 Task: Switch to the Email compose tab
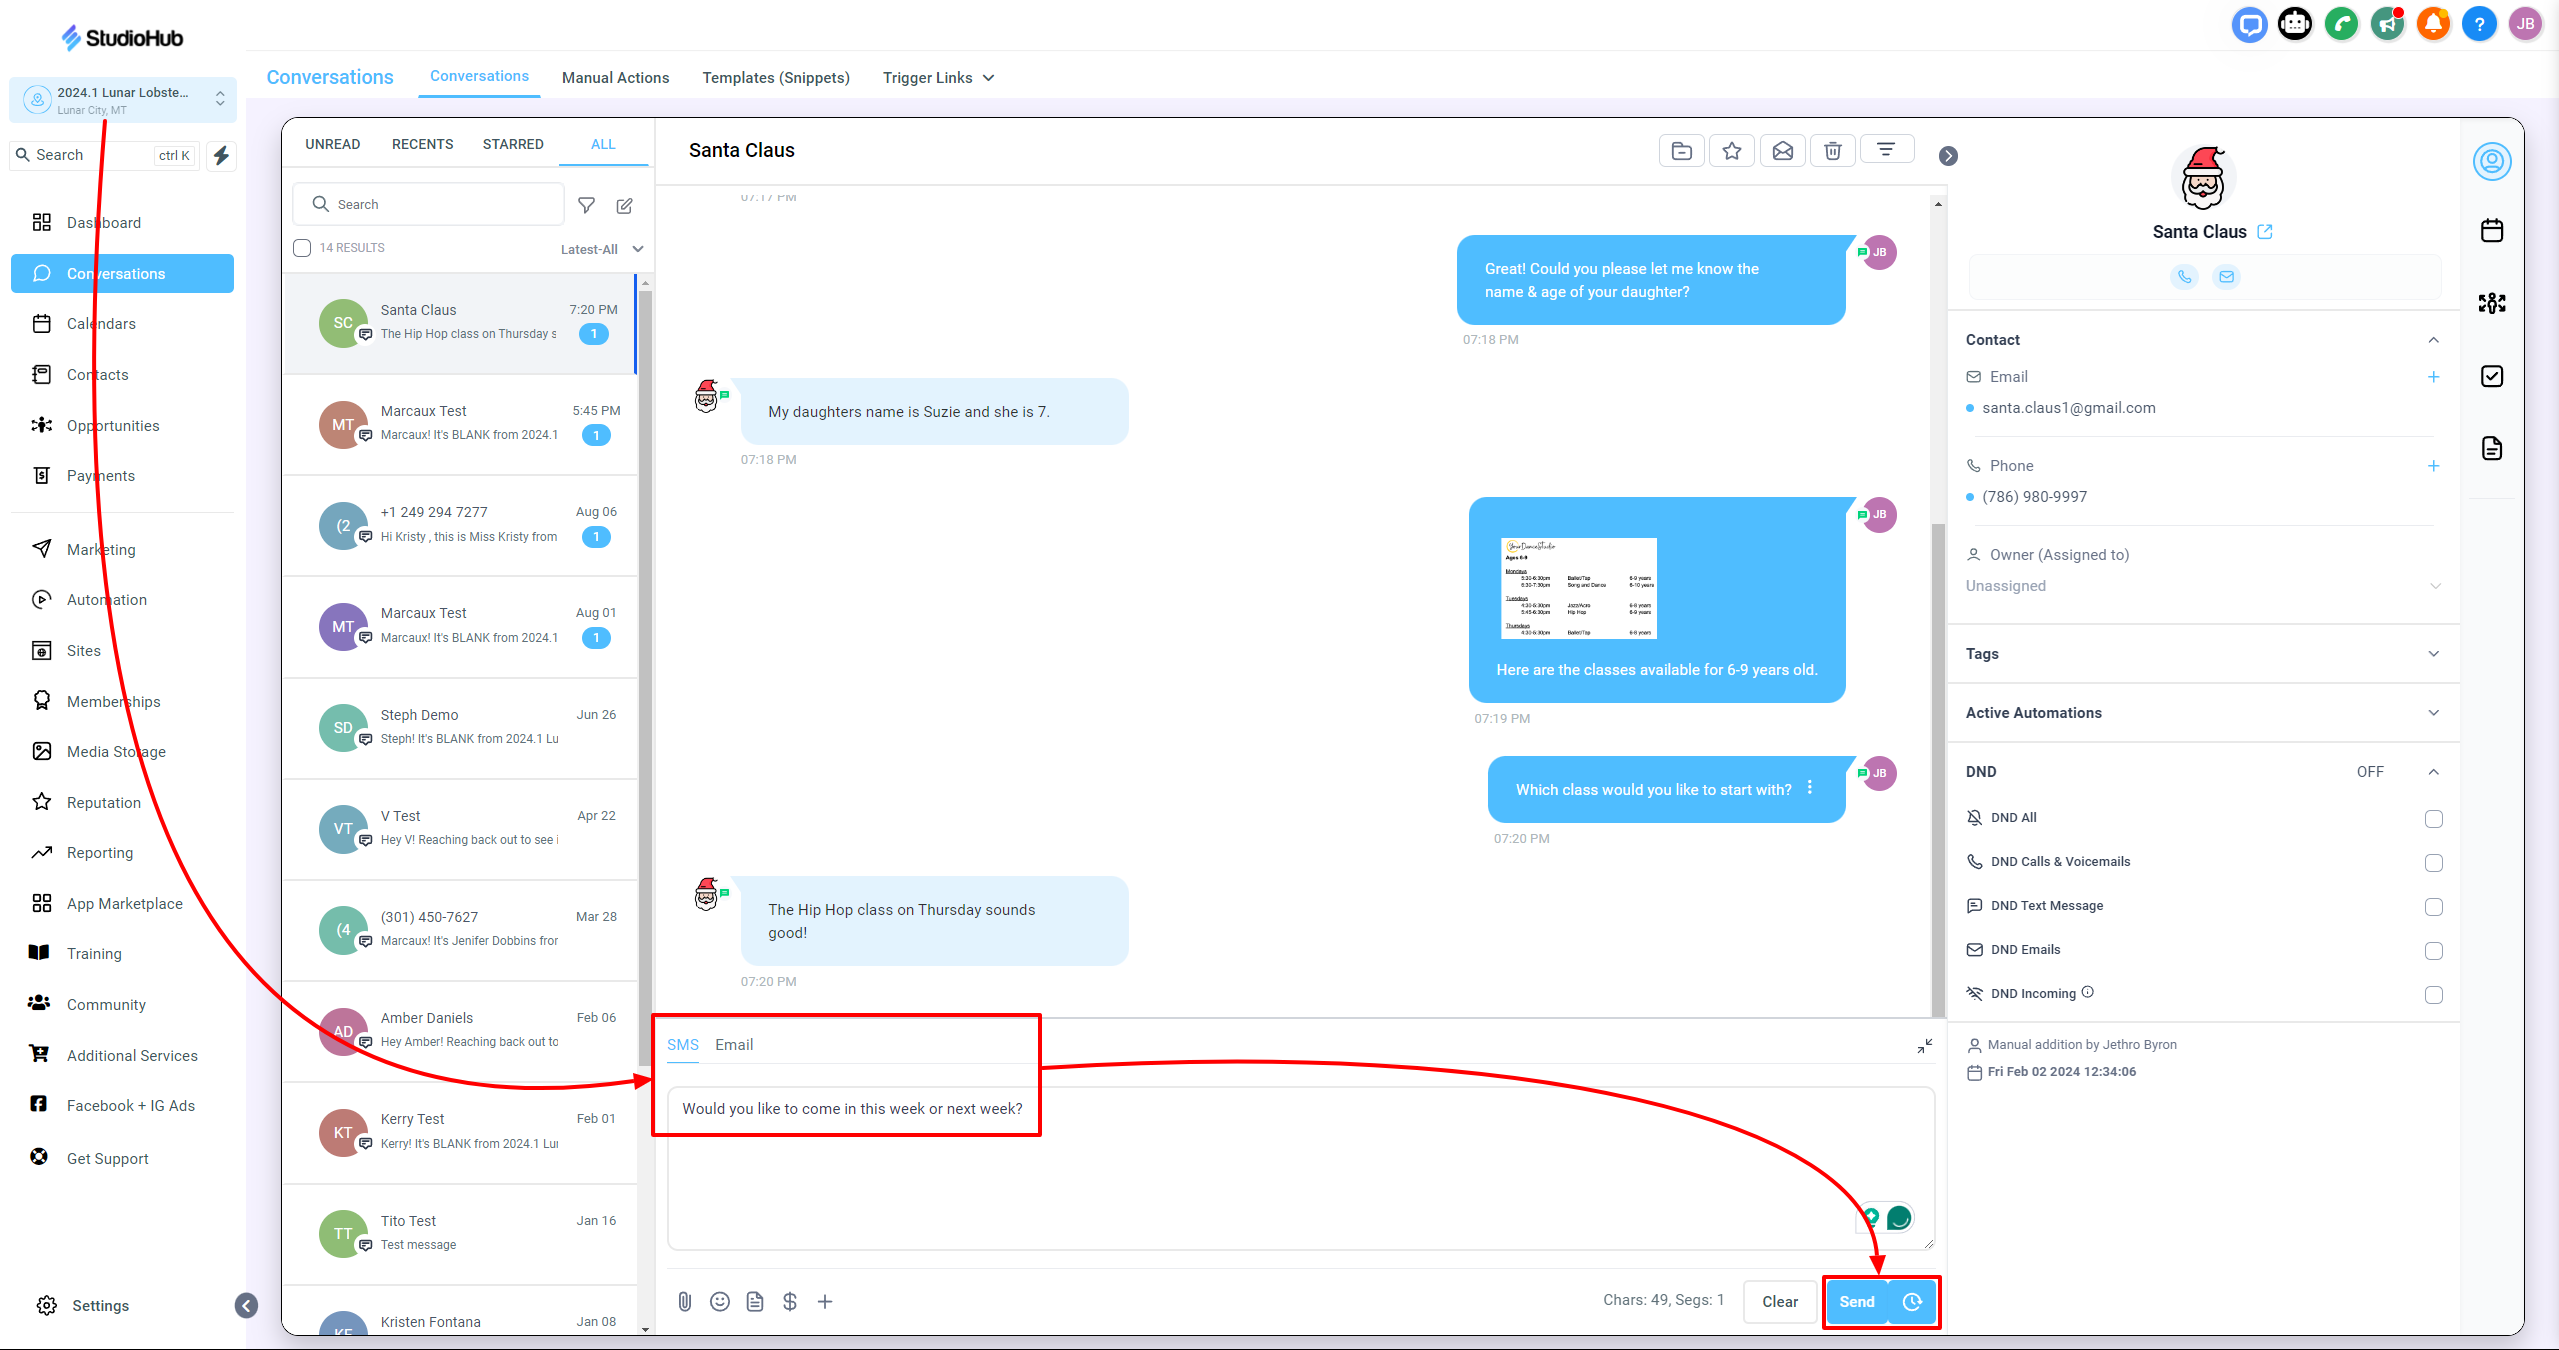tap(733, 1044)
